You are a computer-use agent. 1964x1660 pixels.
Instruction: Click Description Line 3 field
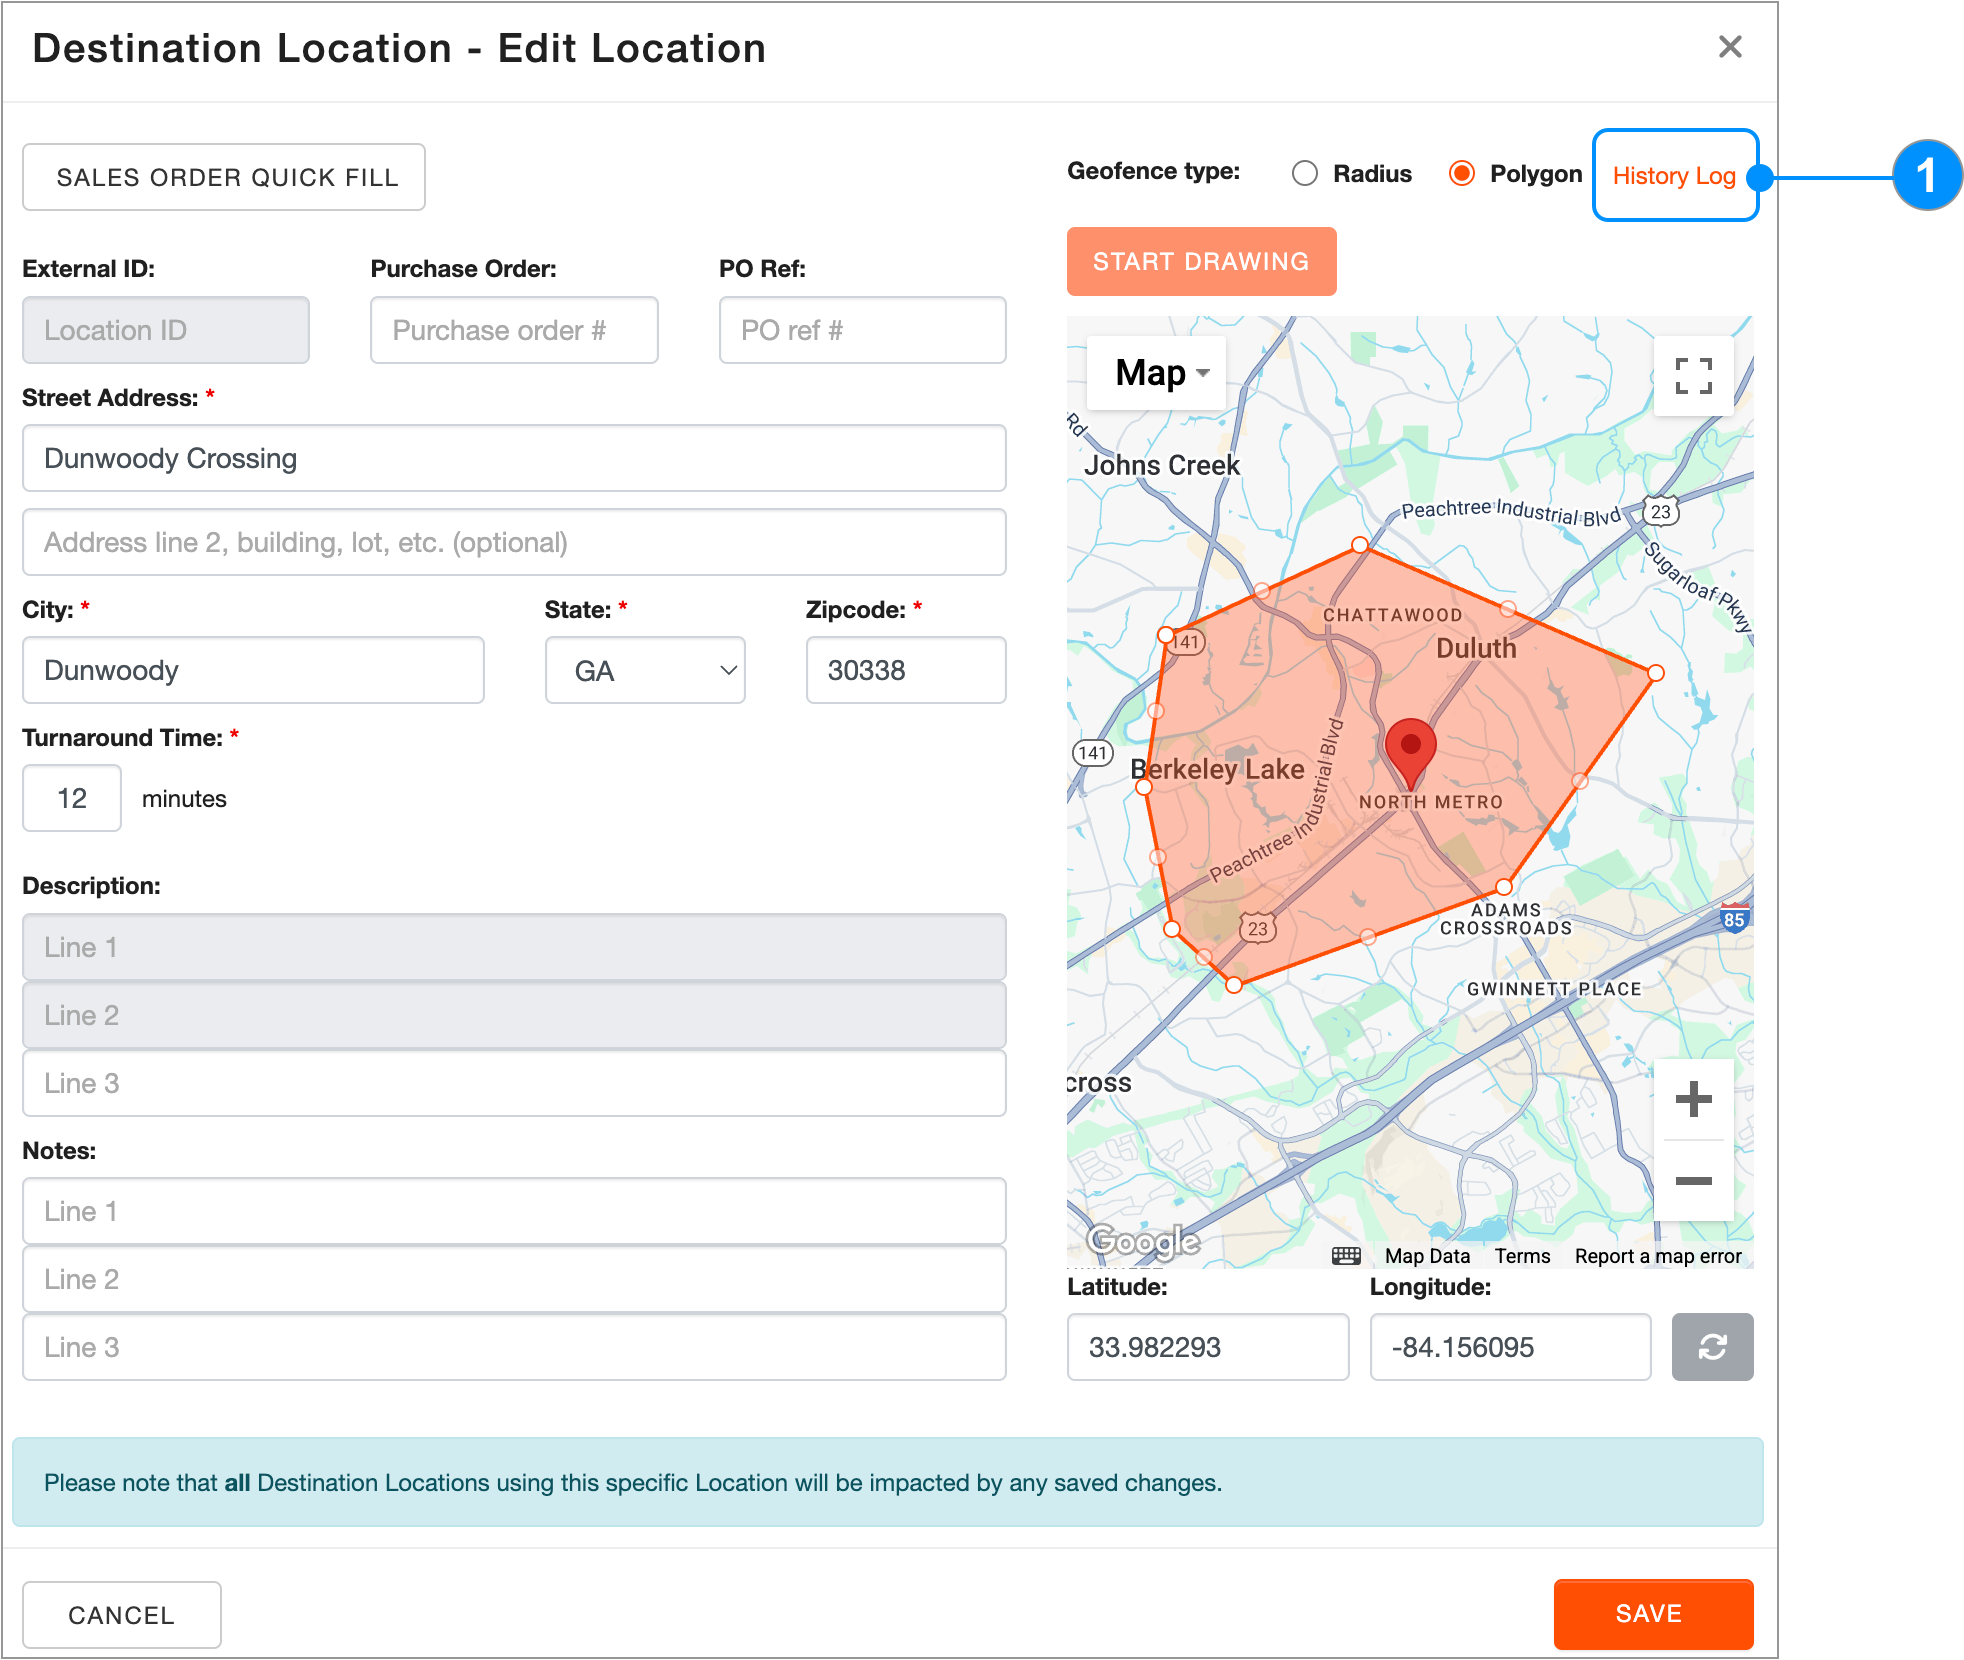pyautogui.click(x=514, y=1083)
